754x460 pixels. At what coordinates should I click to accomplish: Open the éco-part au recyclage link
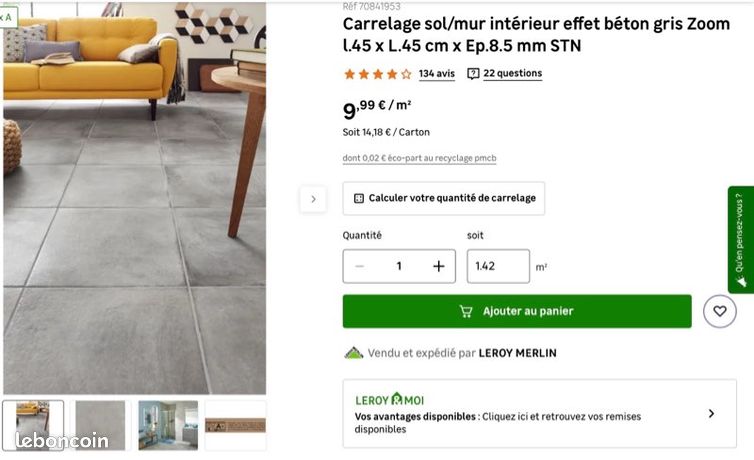pyautogui.click(x=419, y=158)
